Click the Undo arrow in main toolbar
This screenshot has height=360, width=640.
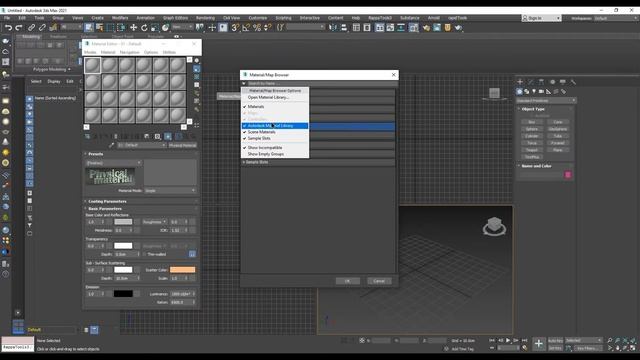coord(8,28)
